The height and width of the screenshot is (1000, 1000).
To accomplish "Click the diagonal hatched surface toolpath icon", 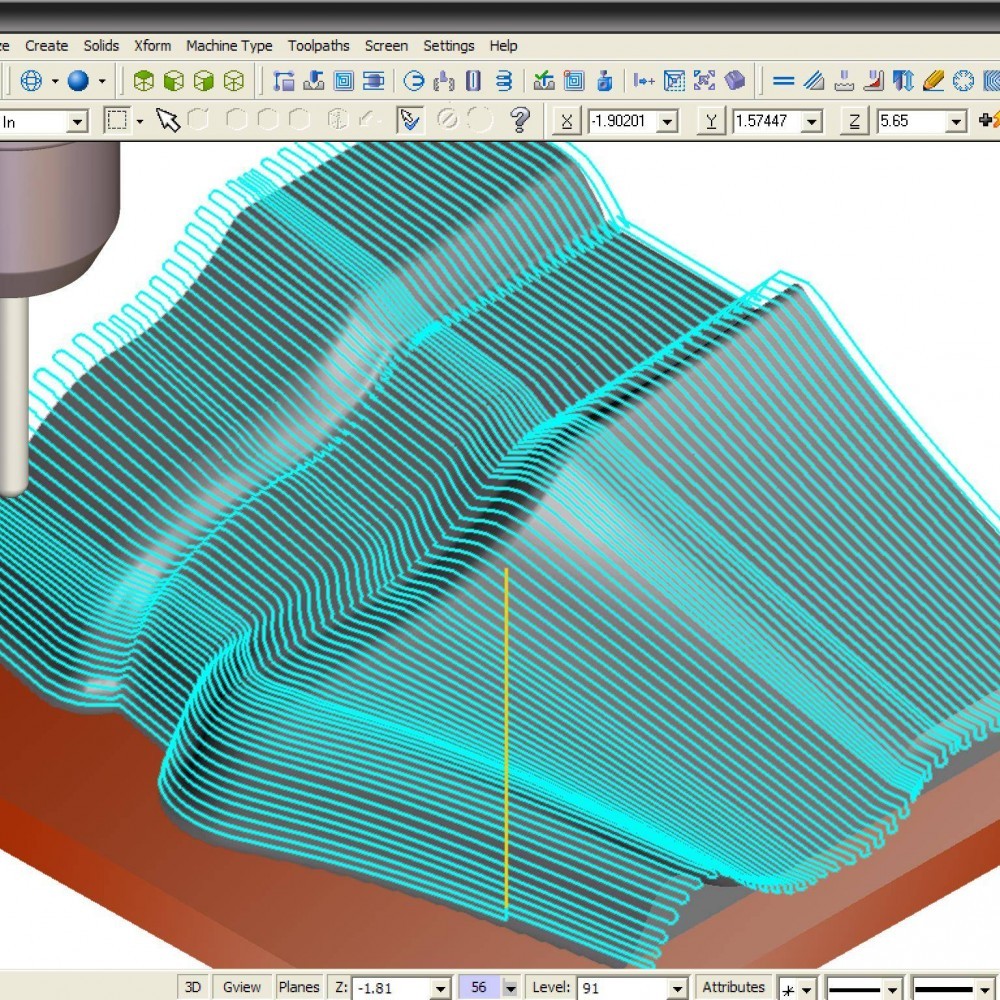I will (814, 81).
